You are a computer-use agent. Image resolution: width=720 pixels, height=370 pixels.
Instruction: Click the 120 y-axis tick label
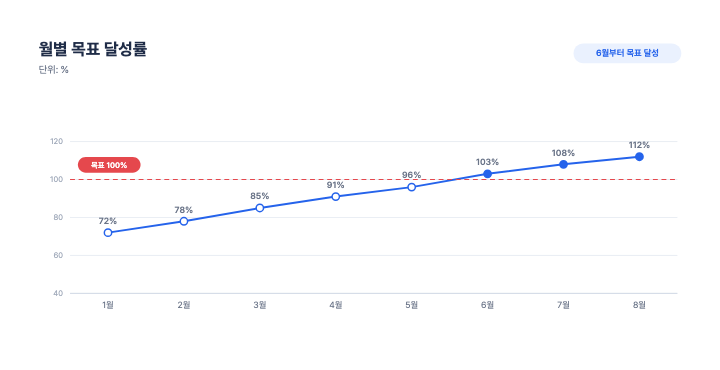coord(56,141)
